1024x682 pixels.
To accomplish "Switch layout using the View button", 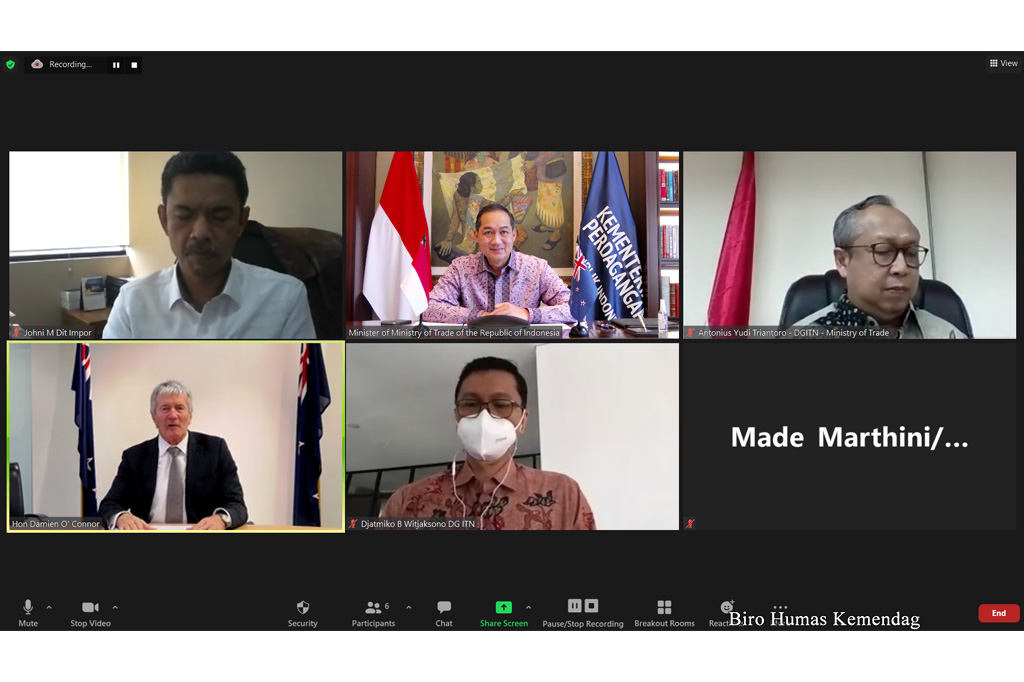I will pos(1003,63).
